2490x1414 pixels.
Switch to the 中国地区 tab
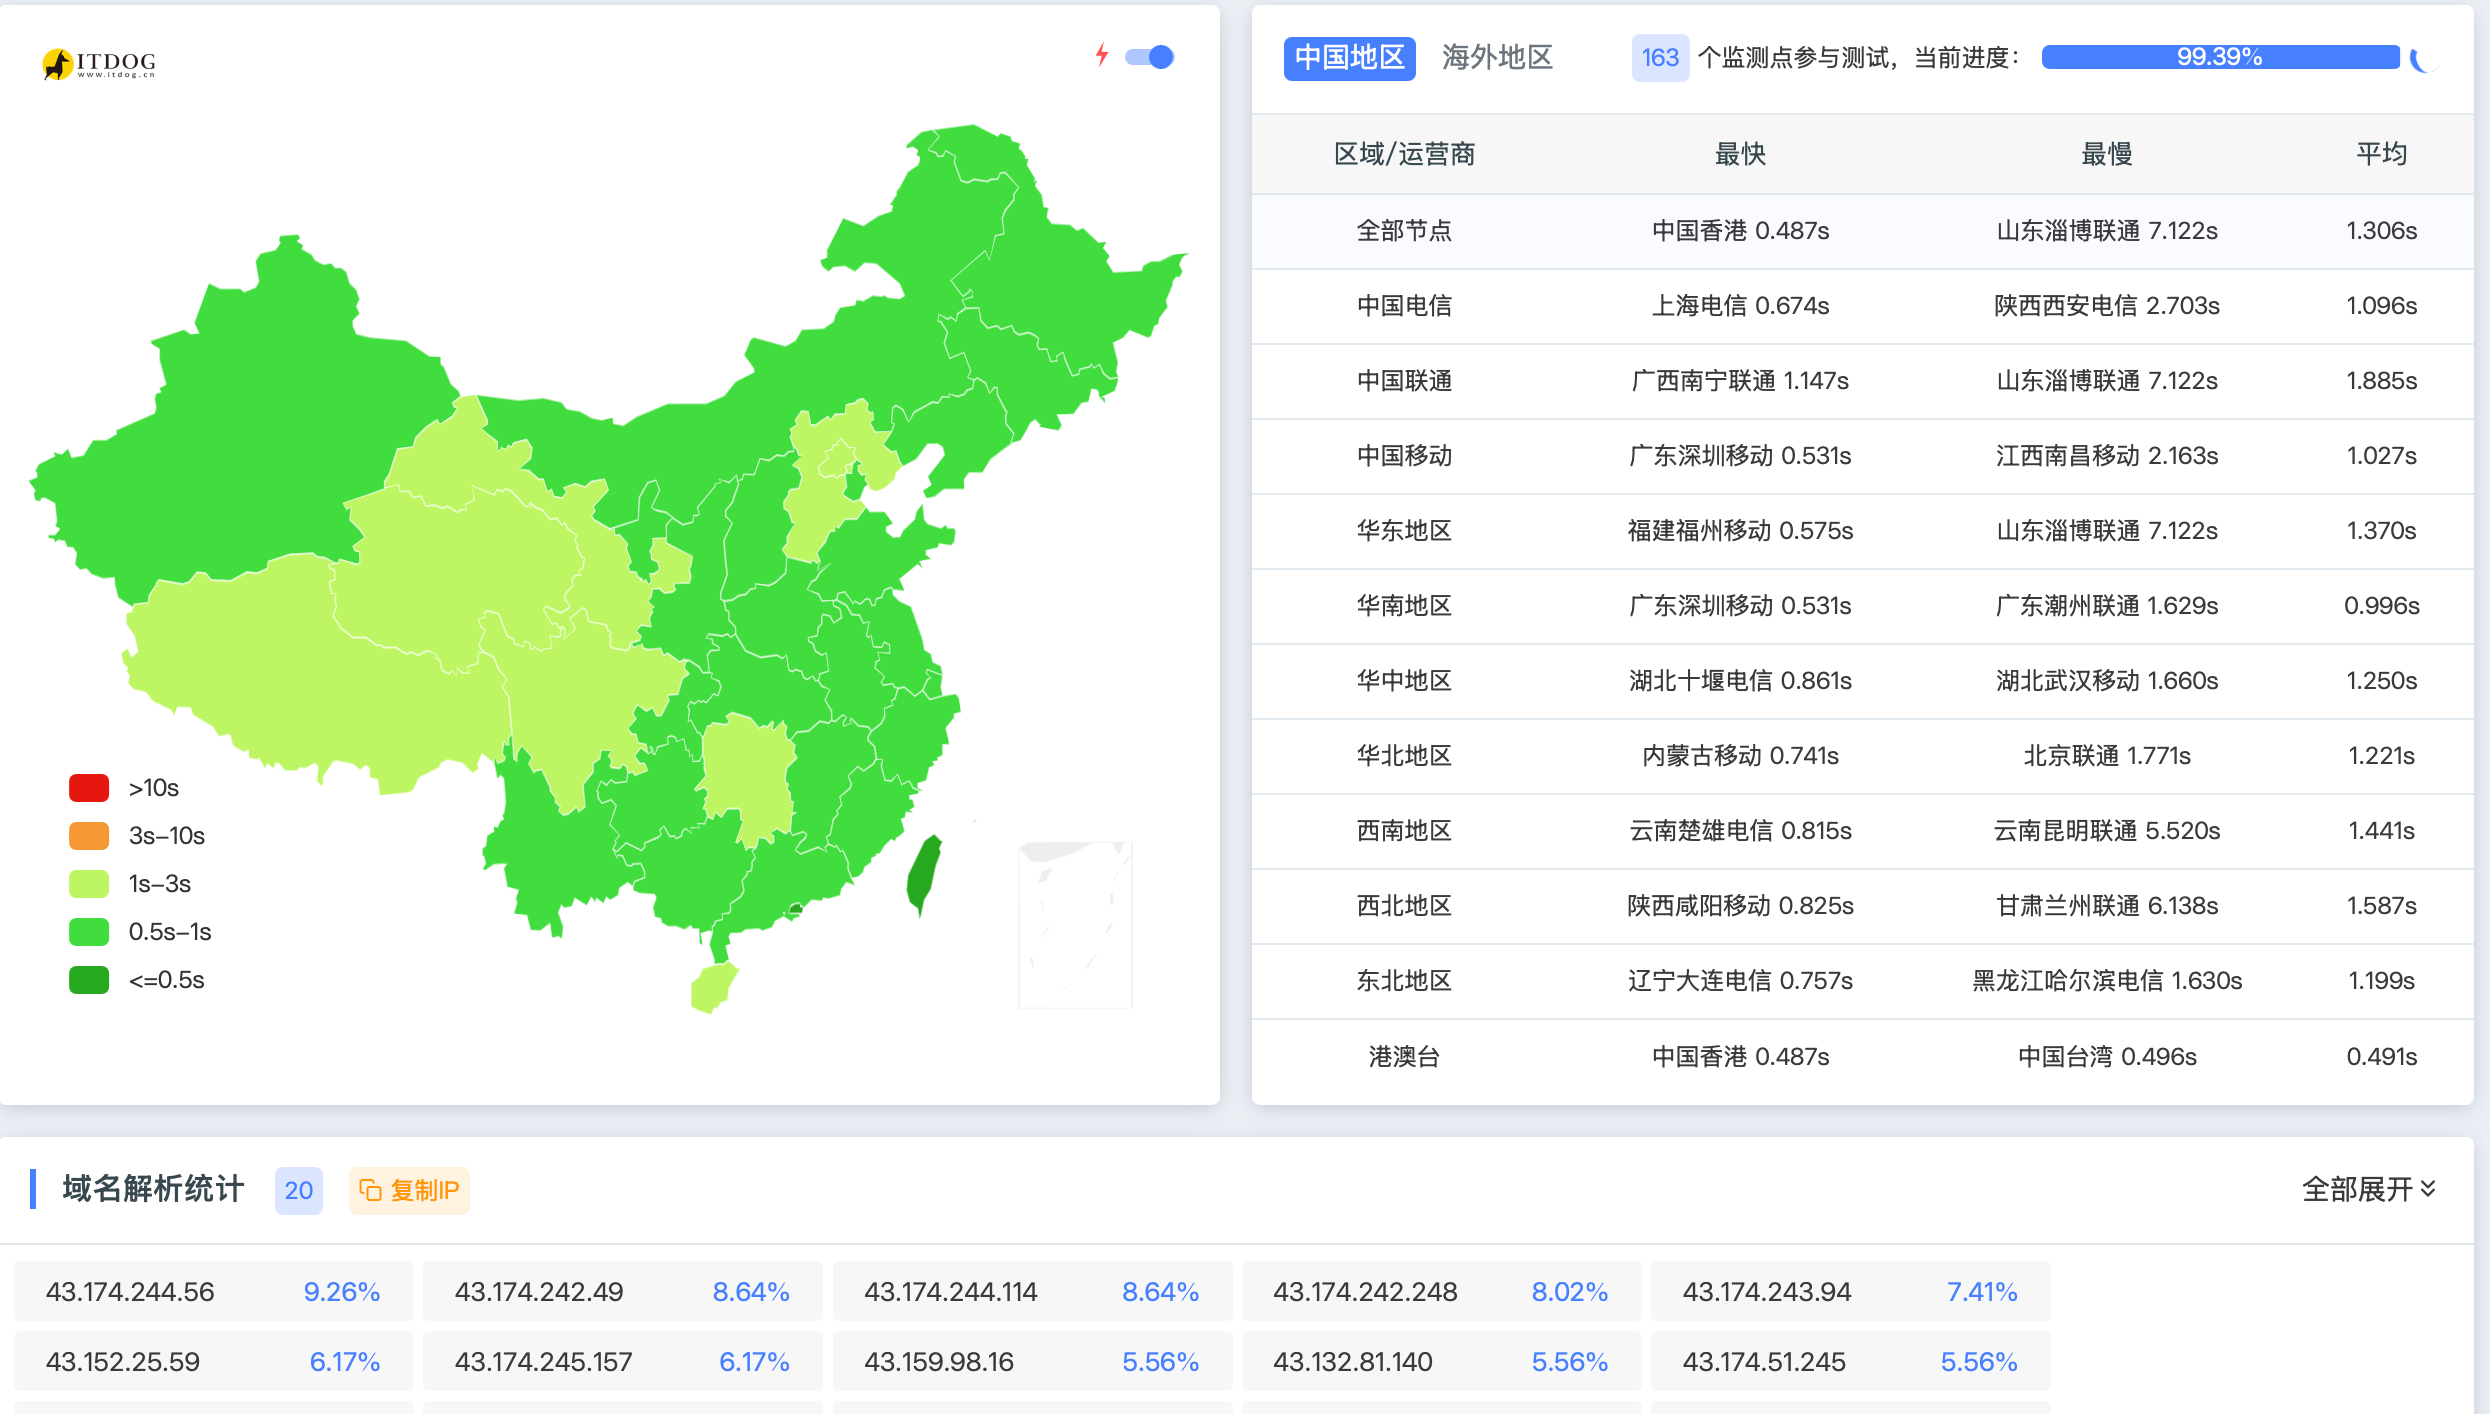(1348, 58)
